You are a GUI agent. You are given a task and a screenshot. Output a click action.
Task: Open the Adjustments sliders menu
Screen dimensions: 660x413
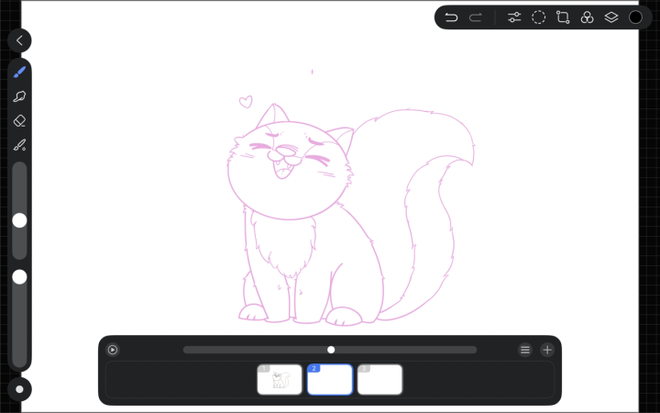tap(514, 17)
